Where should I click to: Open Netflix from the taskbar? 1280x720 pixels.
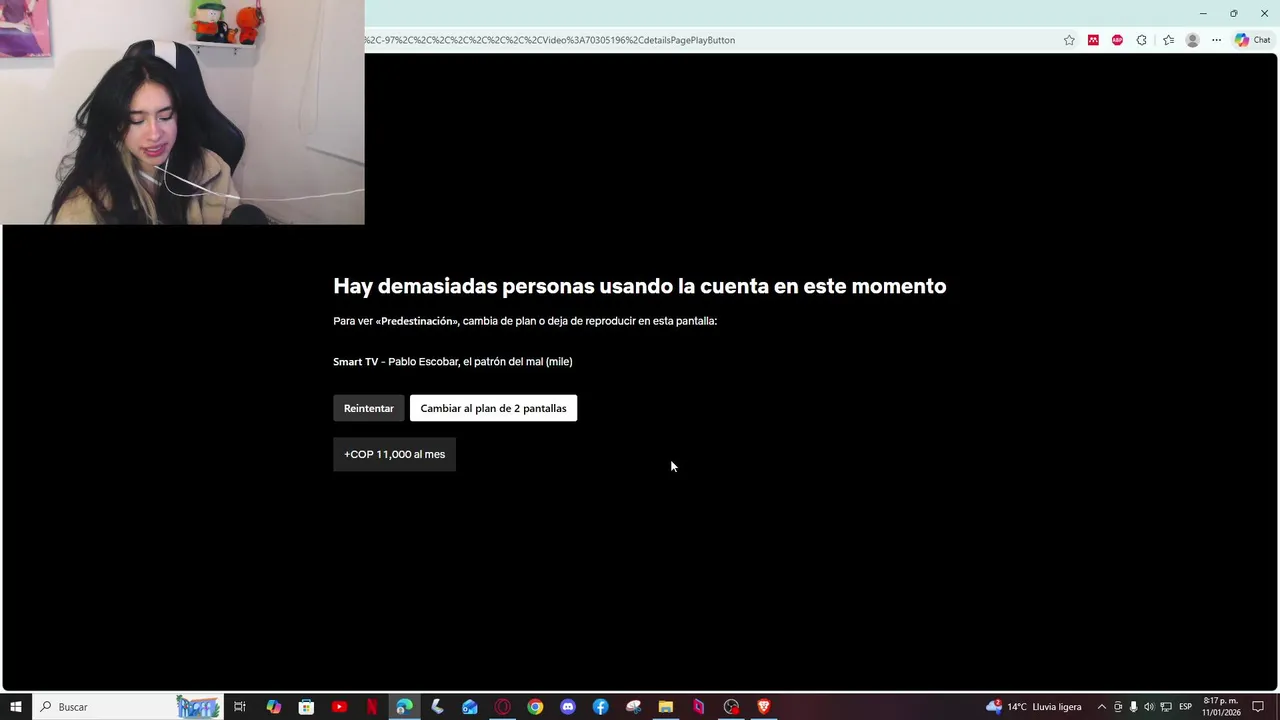tap(372, 707)
